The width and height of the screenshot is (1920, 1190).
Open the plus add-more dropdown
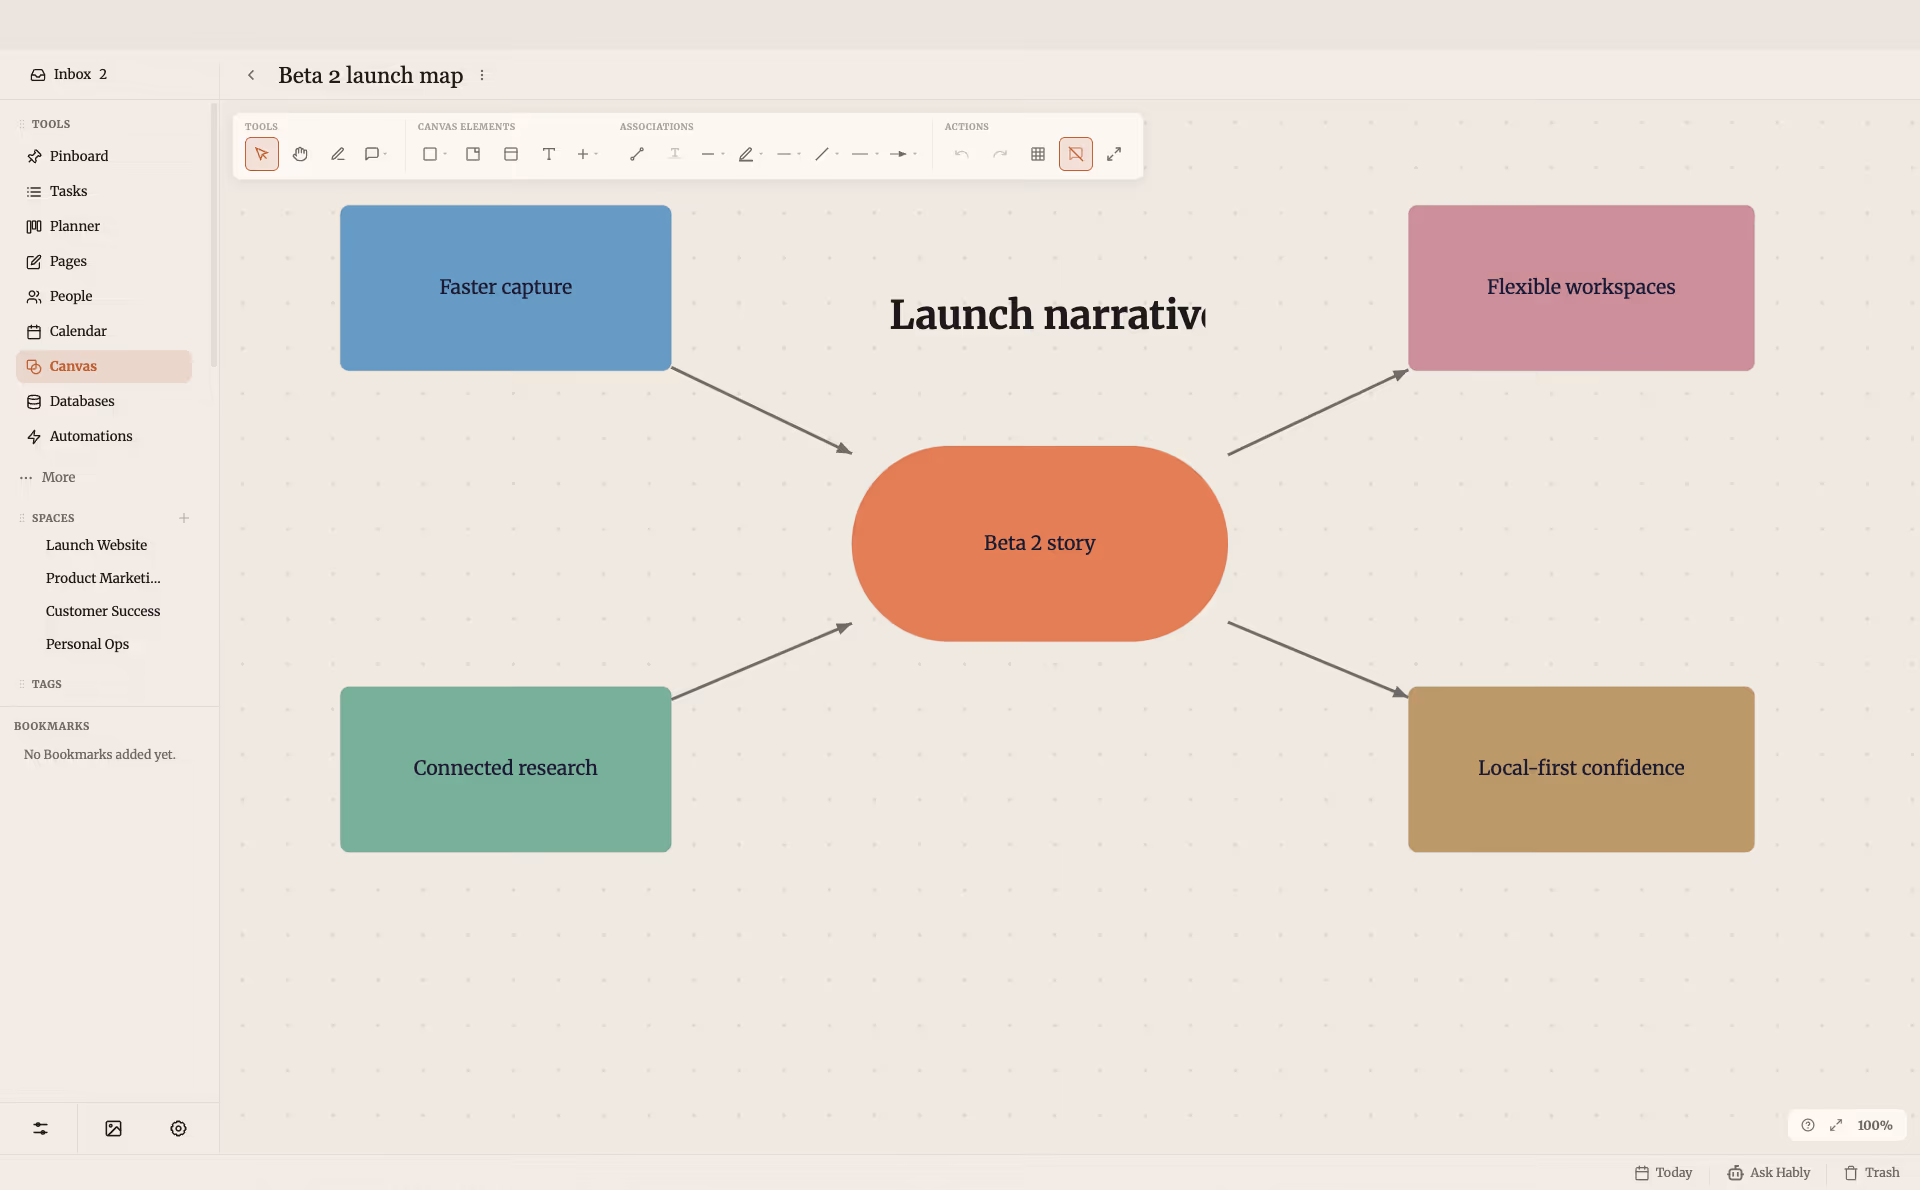(x=587, y=154)
